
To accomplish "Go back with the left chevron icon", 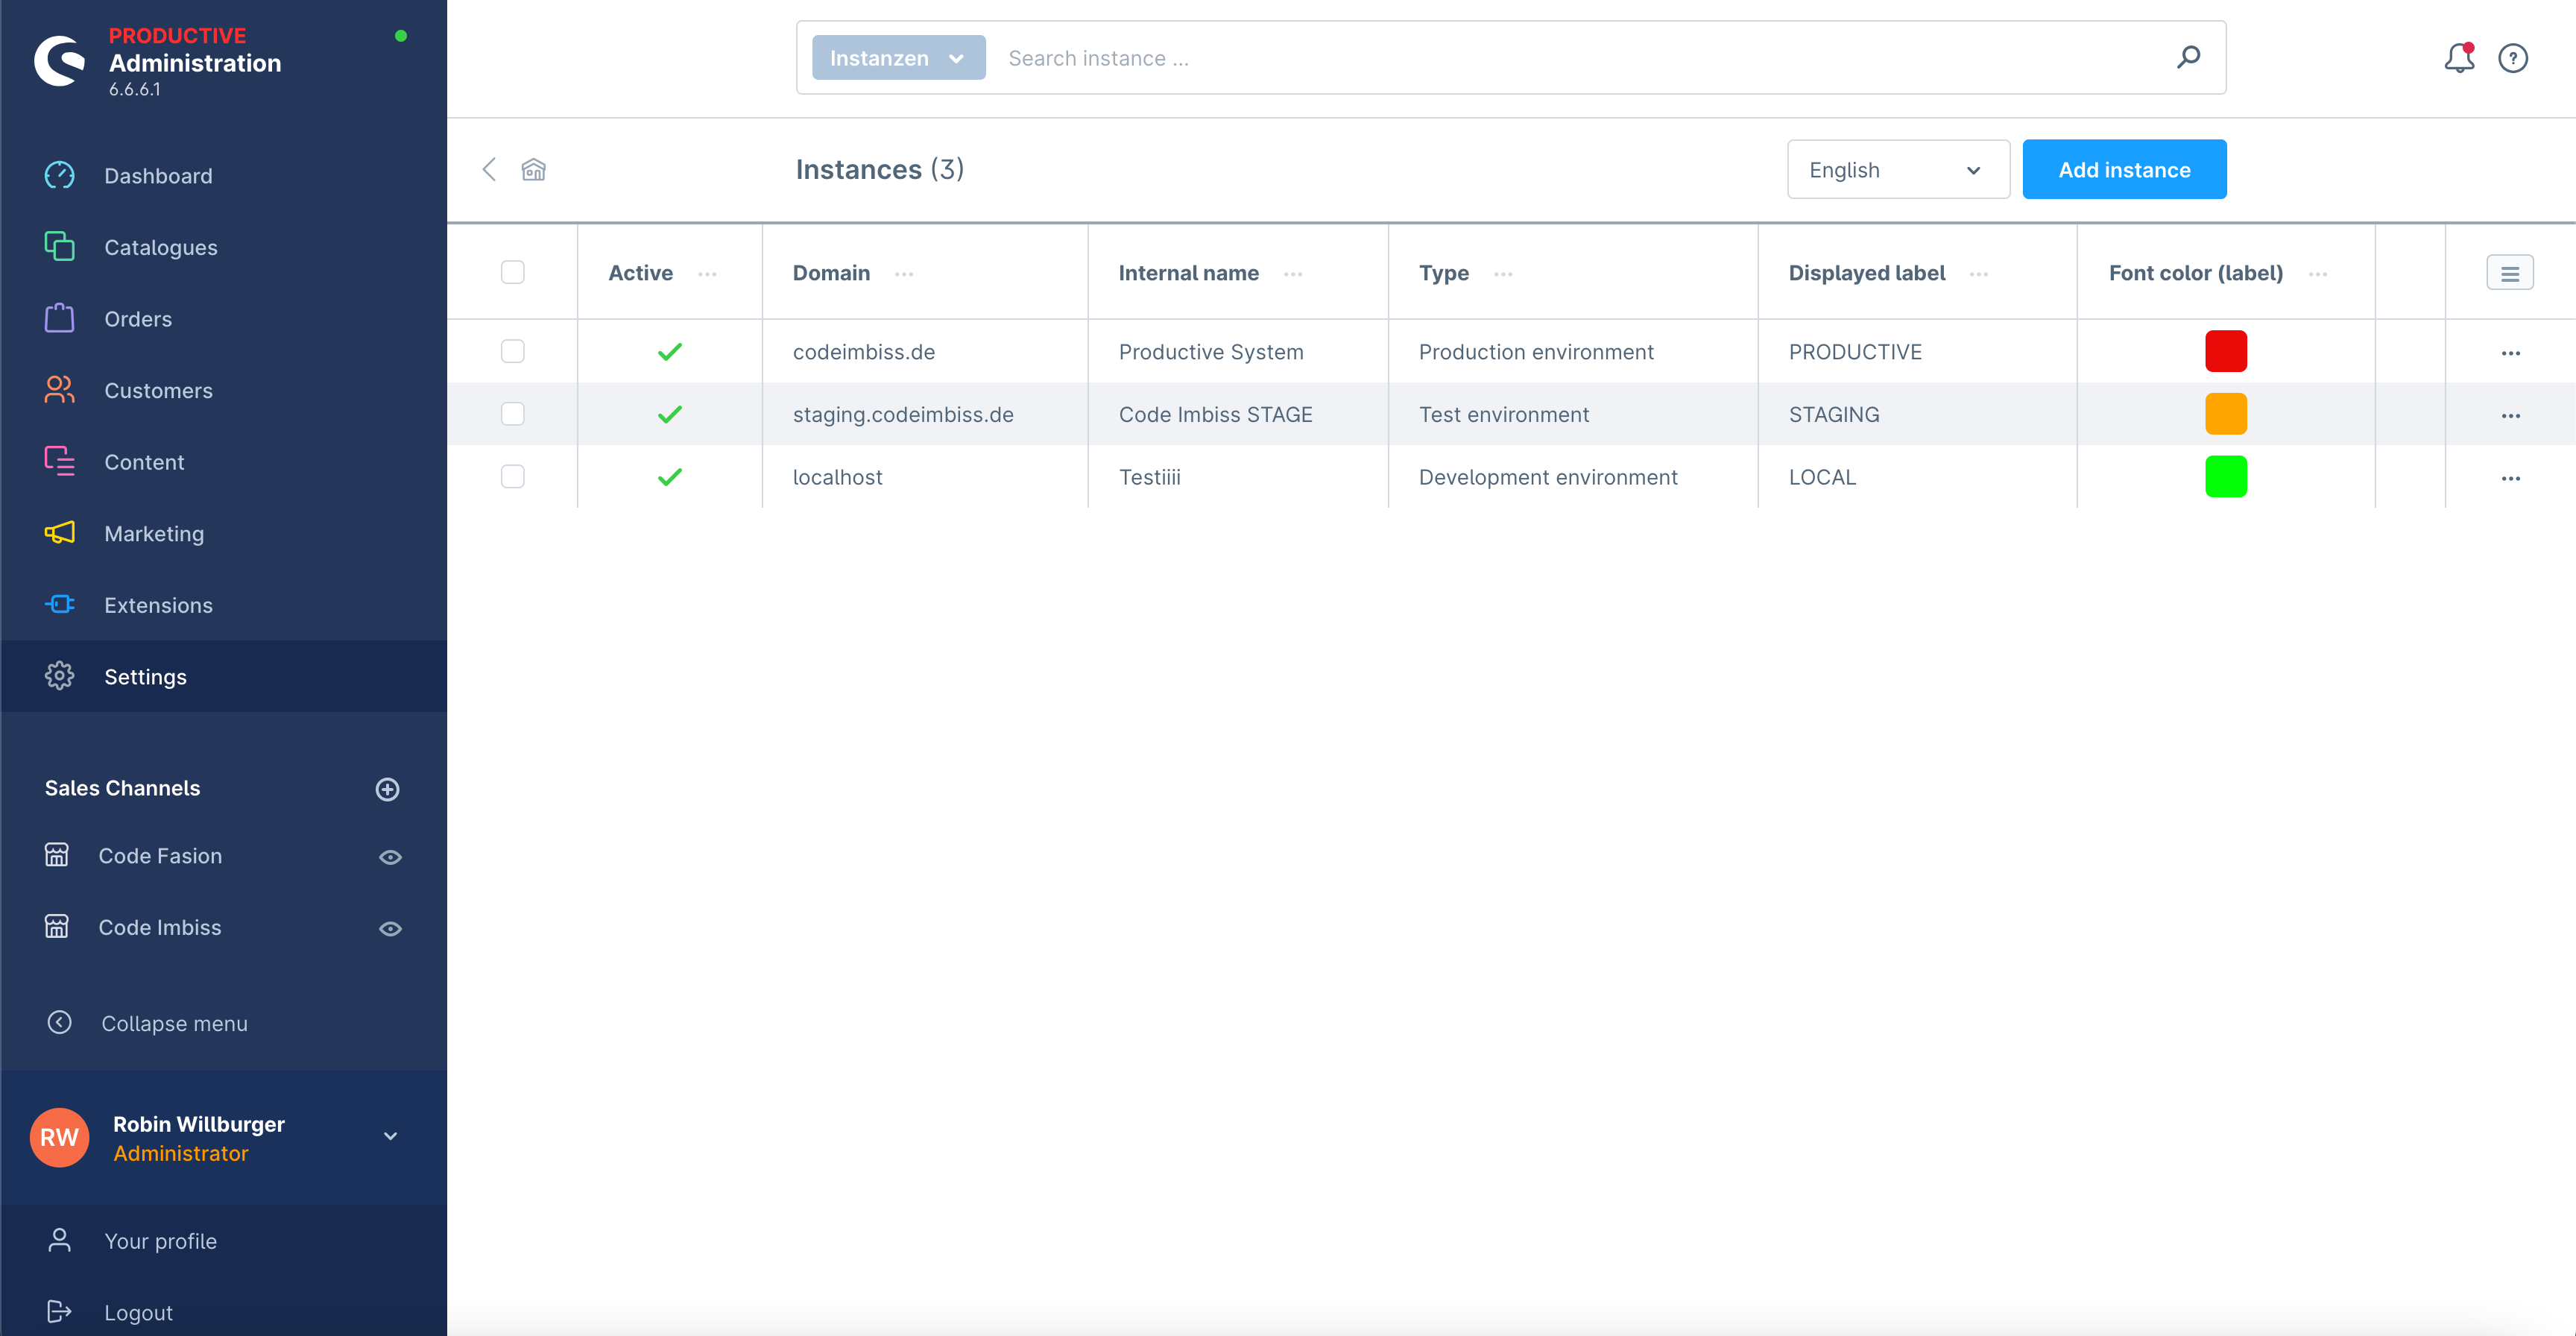I will (489, 169).
